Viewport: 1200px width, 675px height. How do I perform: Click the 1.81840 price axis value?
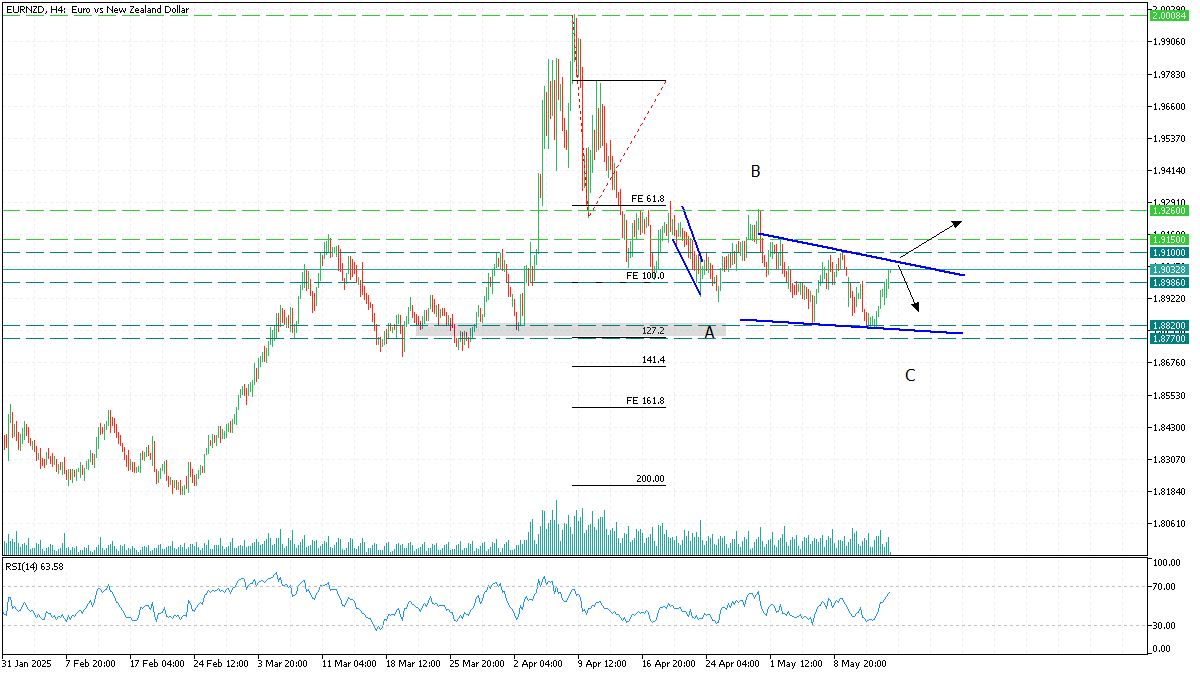point(1169,492)
